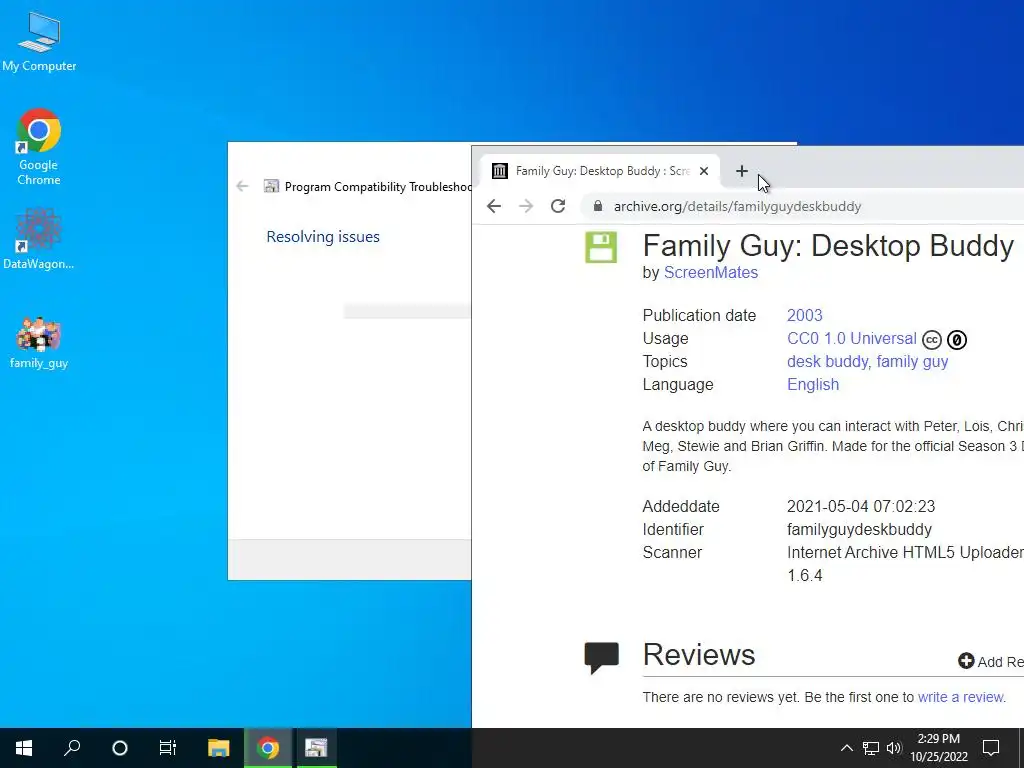Screen dimensions: 1024x768
Task: Click the Windows Start button
Action: (x=24, y=748)
